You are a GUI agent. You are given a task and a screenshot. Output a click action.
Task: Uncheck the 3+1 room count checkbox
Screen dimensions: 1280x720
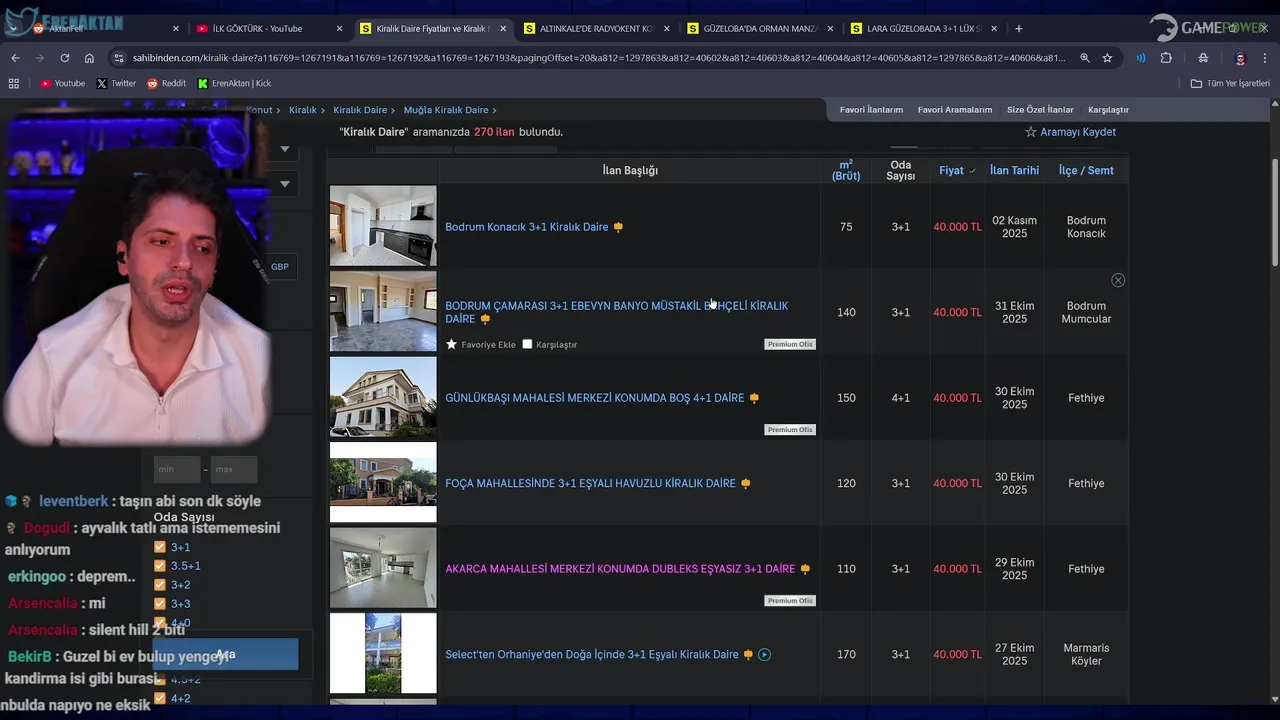point(160,547)
